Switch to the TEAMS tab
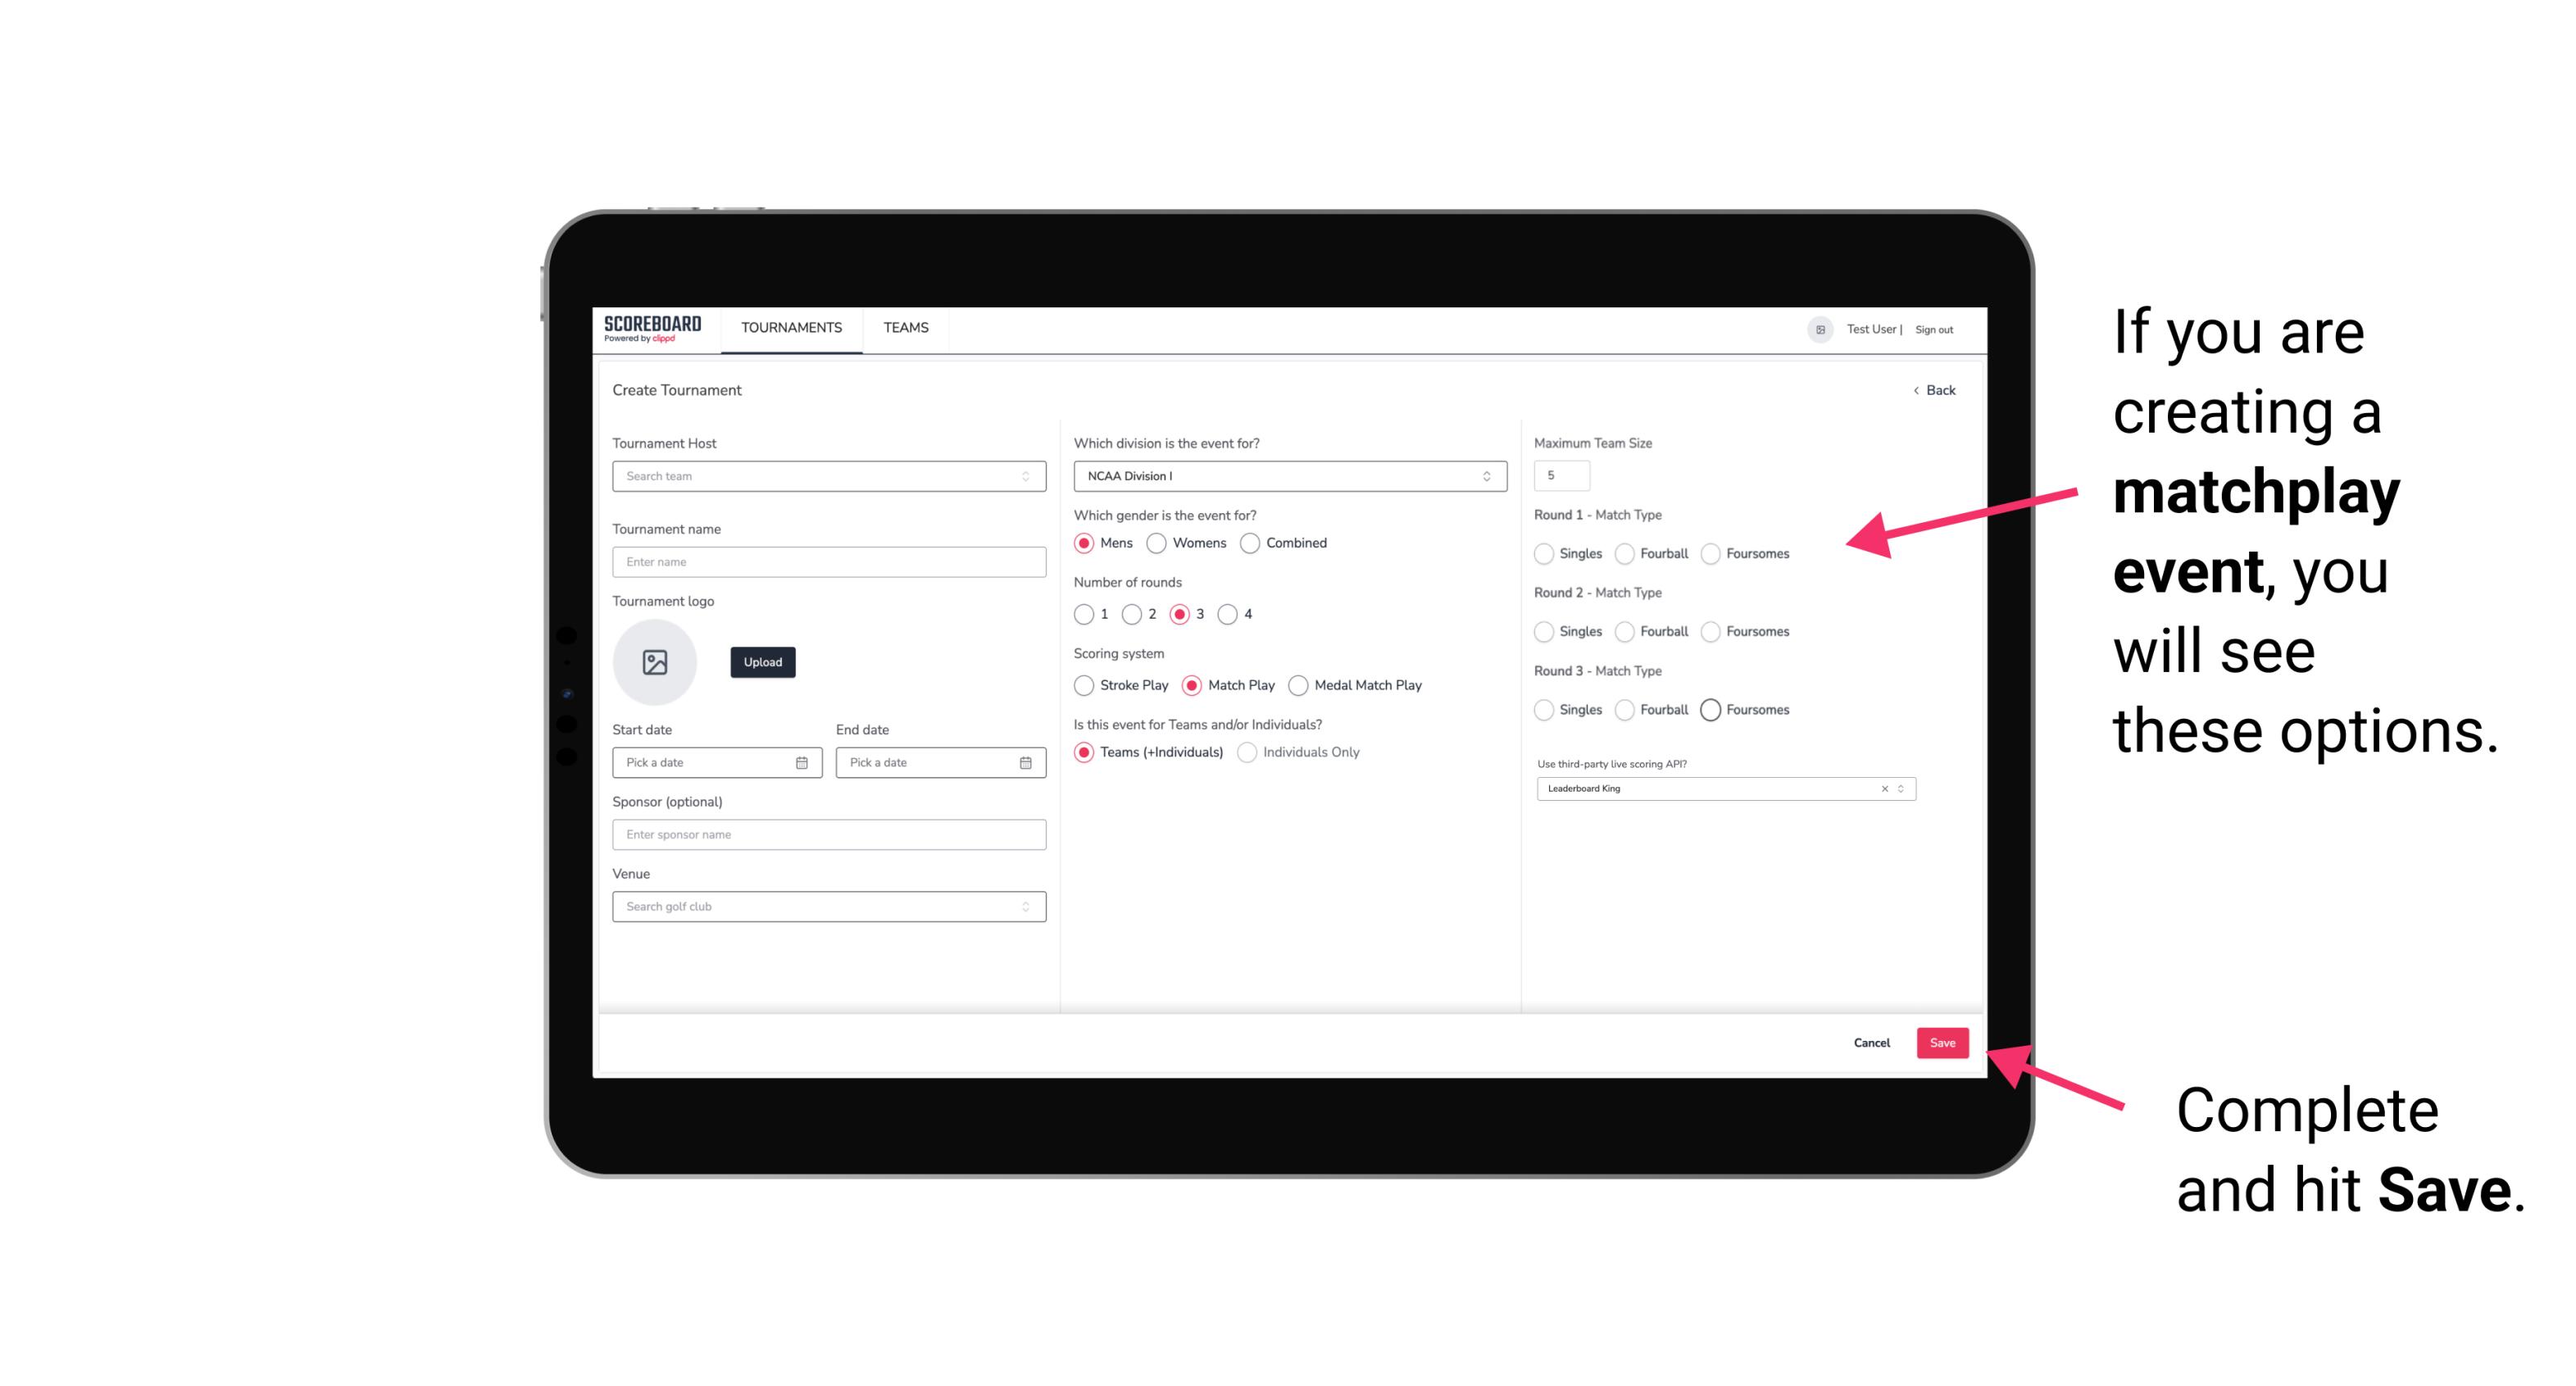Image resolution: width=2576 pixels, height=1386 pixels. [906, 328]
